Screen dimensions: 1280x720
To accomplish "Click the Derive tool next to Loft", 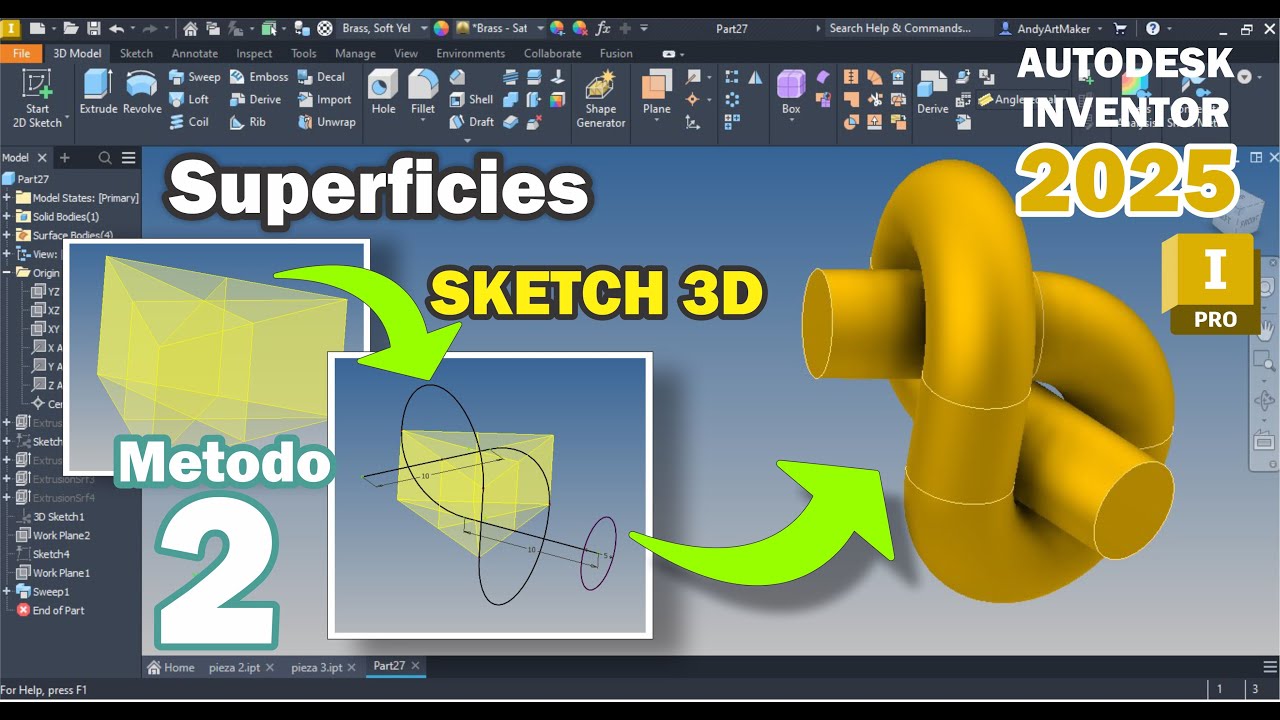I will pos(255,100).
